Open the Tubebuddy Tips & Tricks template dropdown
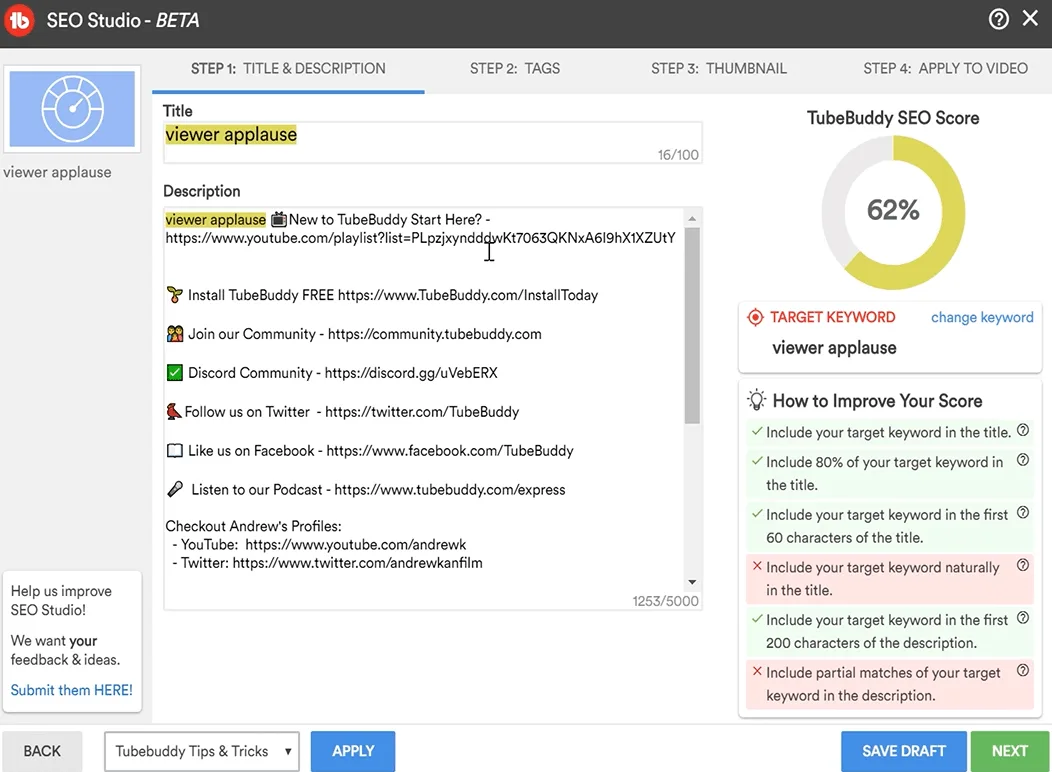Image resolution: width=1052 pixels, height=772 pixels. tap(202, 751)
